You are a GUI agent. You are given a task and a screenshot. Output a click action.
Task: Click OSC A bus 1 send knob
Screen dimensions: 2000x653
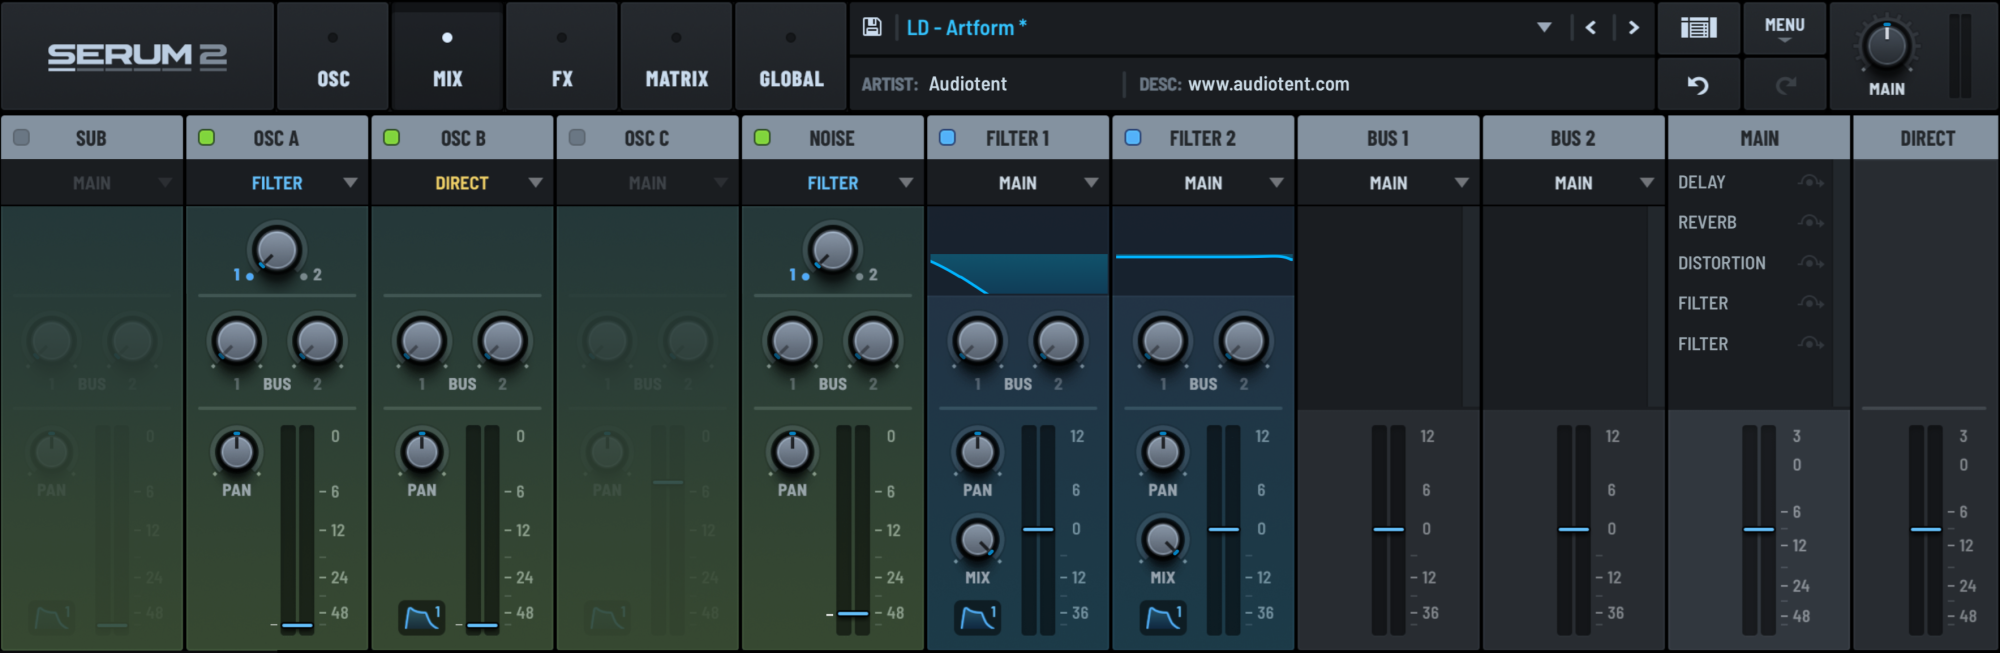pyautogui.click(x=237, y=341)
